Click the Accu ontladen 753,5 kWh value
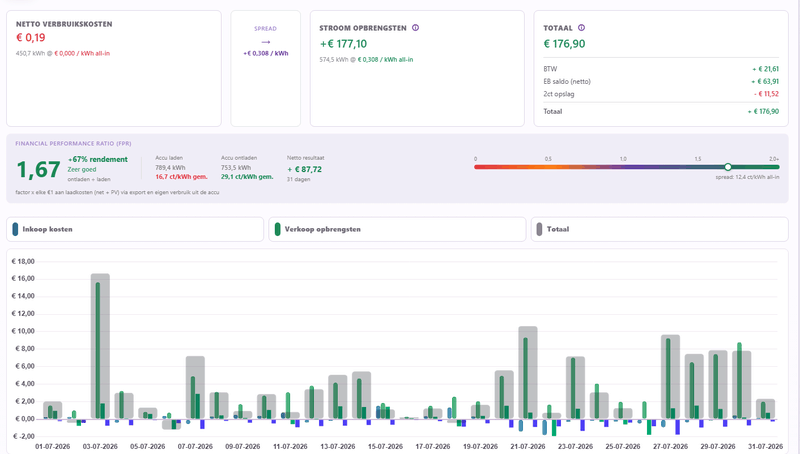Image resolution: width=800 pixels, height=454 pixels. coord(236,167)
